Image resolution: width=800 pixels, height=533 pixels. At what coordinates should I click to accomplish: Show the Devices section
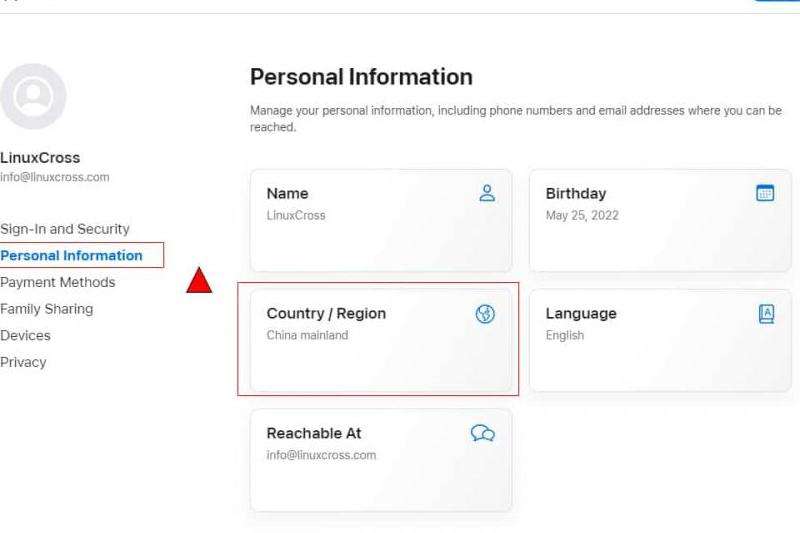pyautogui.click(x=26, y=336)
